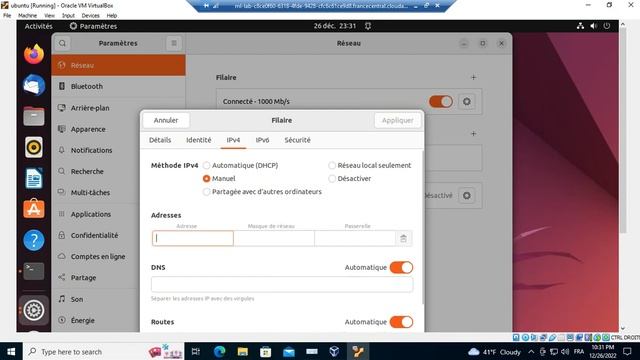The width and height of the screenshot is (640, 360).
Task: Click the second plus icon below Filaire section
Action: 473,133
